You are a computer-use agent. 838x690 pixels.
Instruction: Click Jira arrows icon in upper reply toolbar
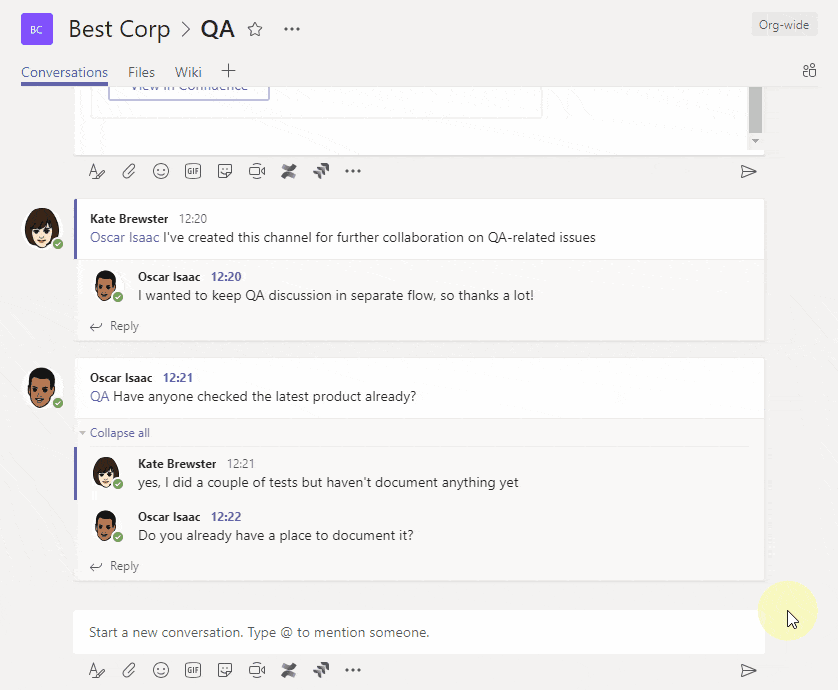[x=321, y=171]
